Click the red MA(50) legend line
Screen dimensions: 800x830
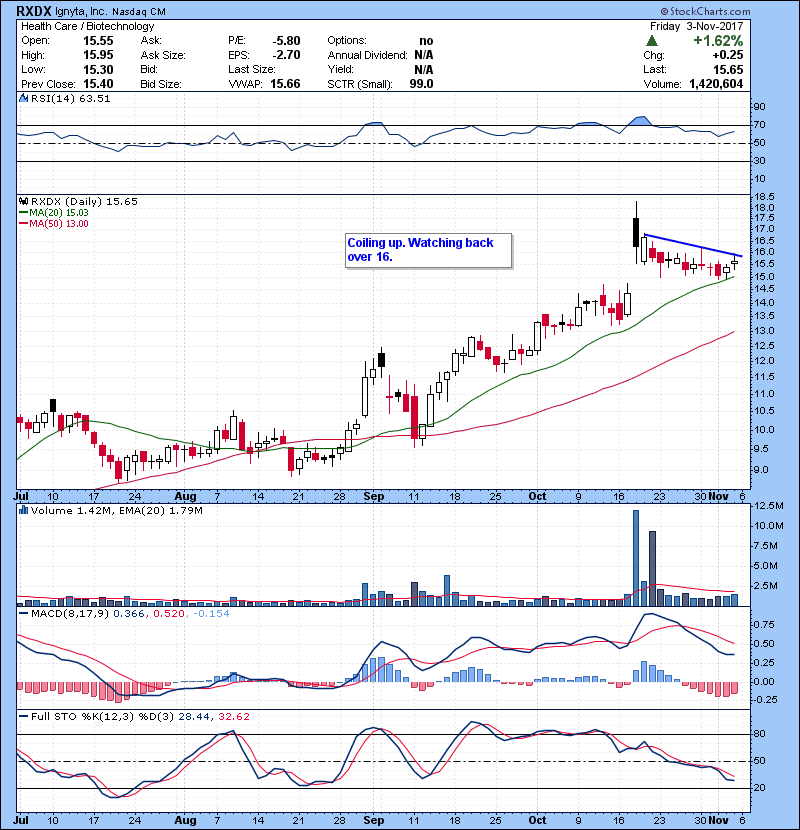tap(23, 223)
